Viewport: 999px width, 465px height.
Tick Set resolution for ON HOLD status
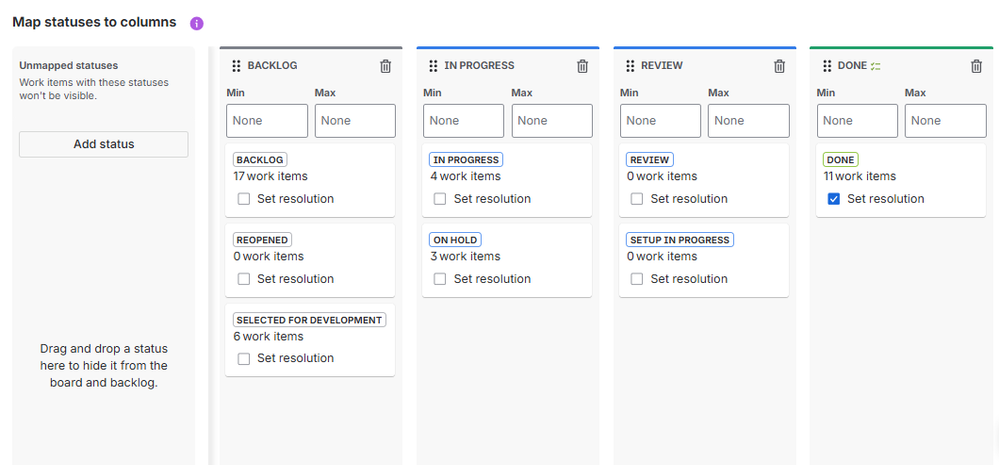pyautogui.click(x=441, y=279)
